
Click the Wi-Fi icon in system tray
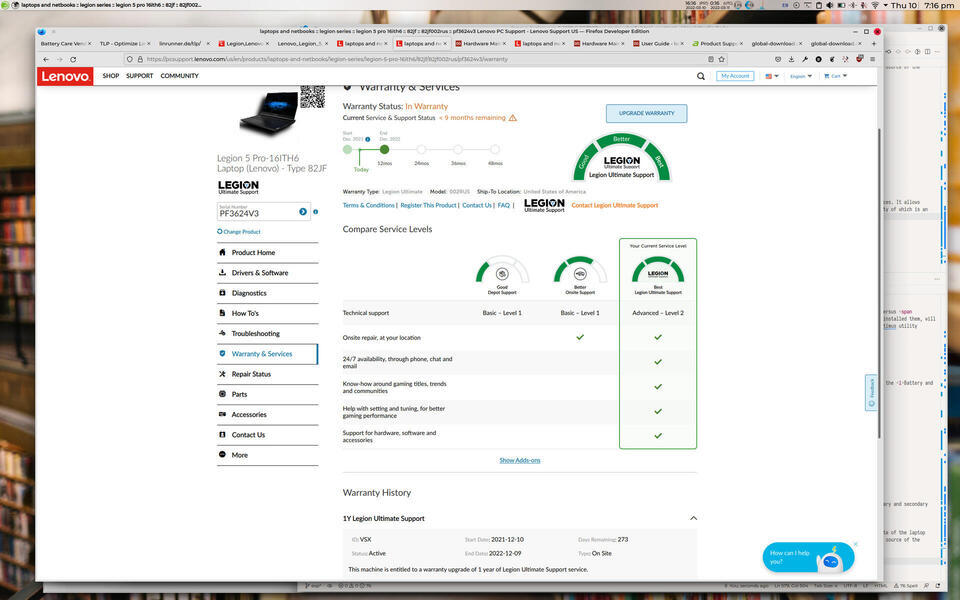pos(875,5)
